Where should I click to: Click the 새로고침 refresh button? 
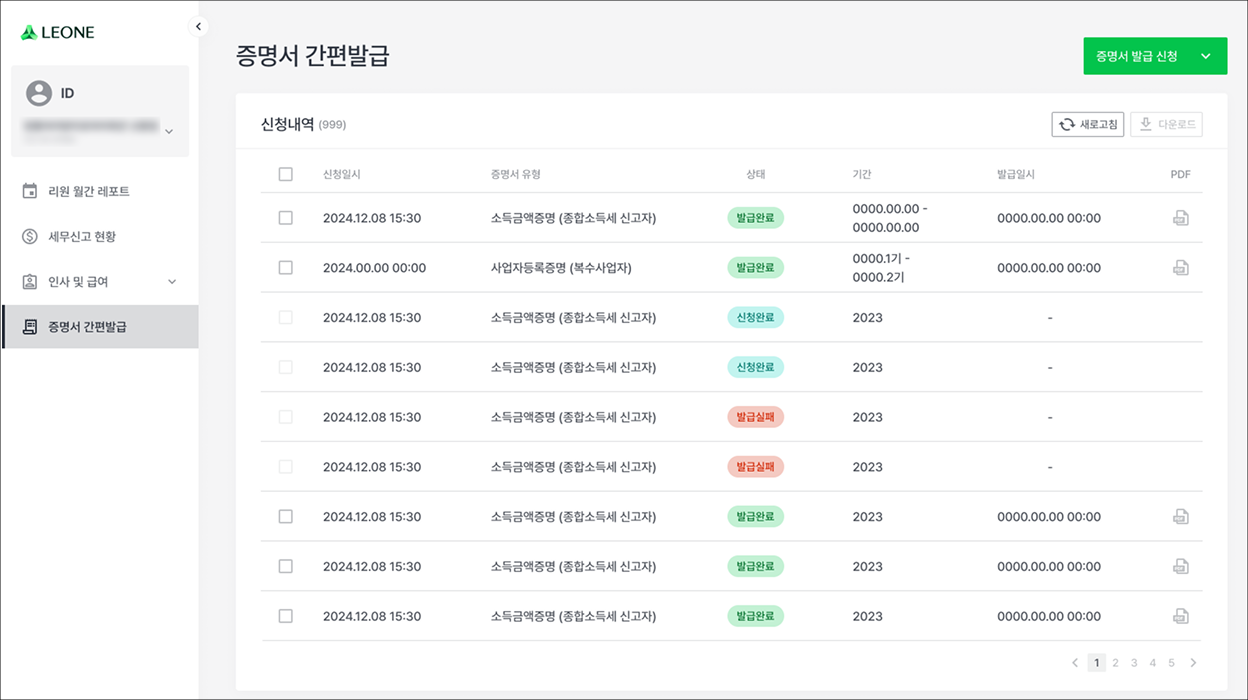(x=1088, y=125)
